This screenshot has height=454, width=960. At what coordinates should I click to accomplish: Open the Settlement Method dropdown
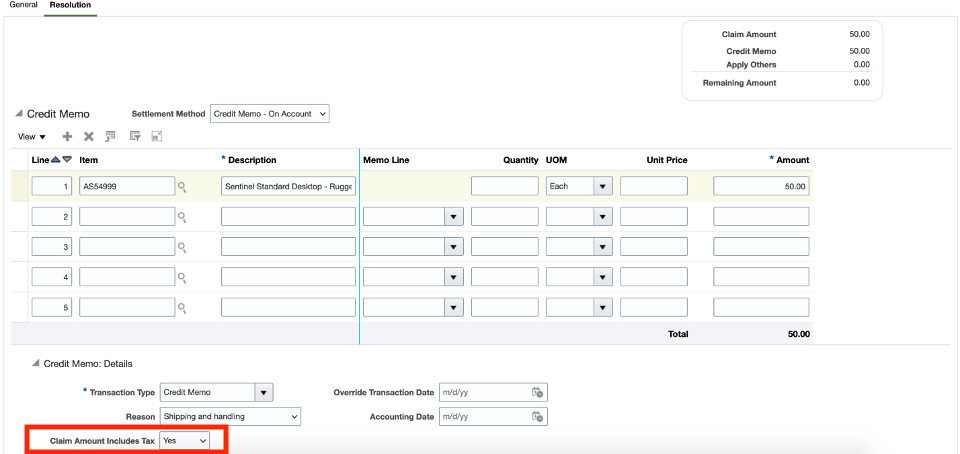pos(269,114)
